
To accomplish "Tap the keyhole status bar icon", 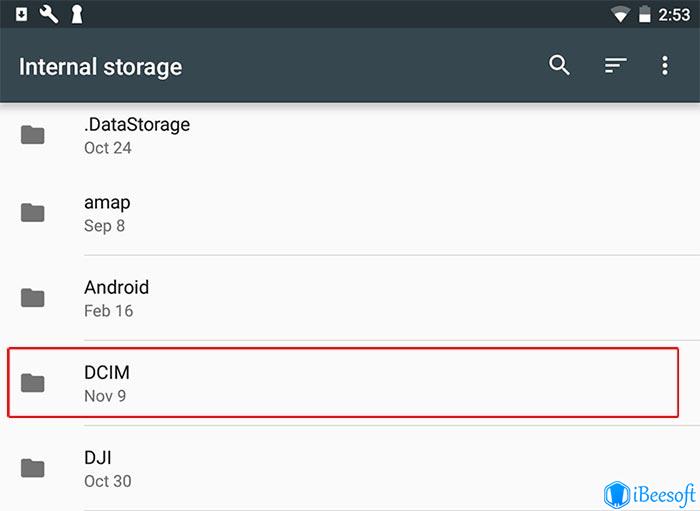I will 77,15.
